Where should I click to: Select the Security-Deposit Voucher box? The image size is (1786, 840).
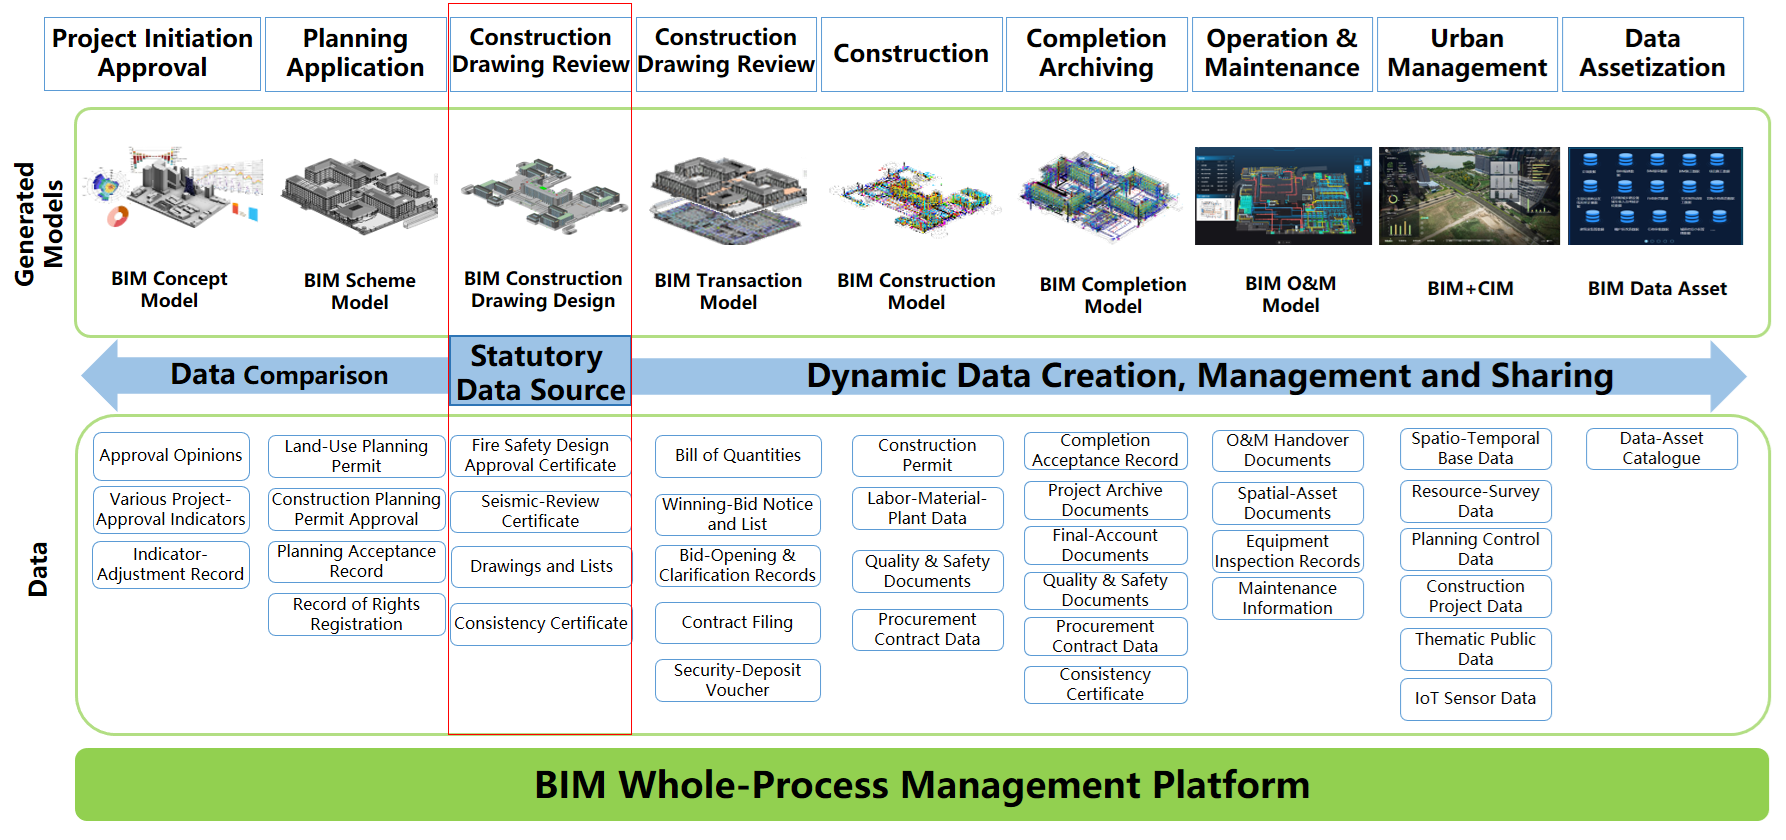[x=737, y=680]
